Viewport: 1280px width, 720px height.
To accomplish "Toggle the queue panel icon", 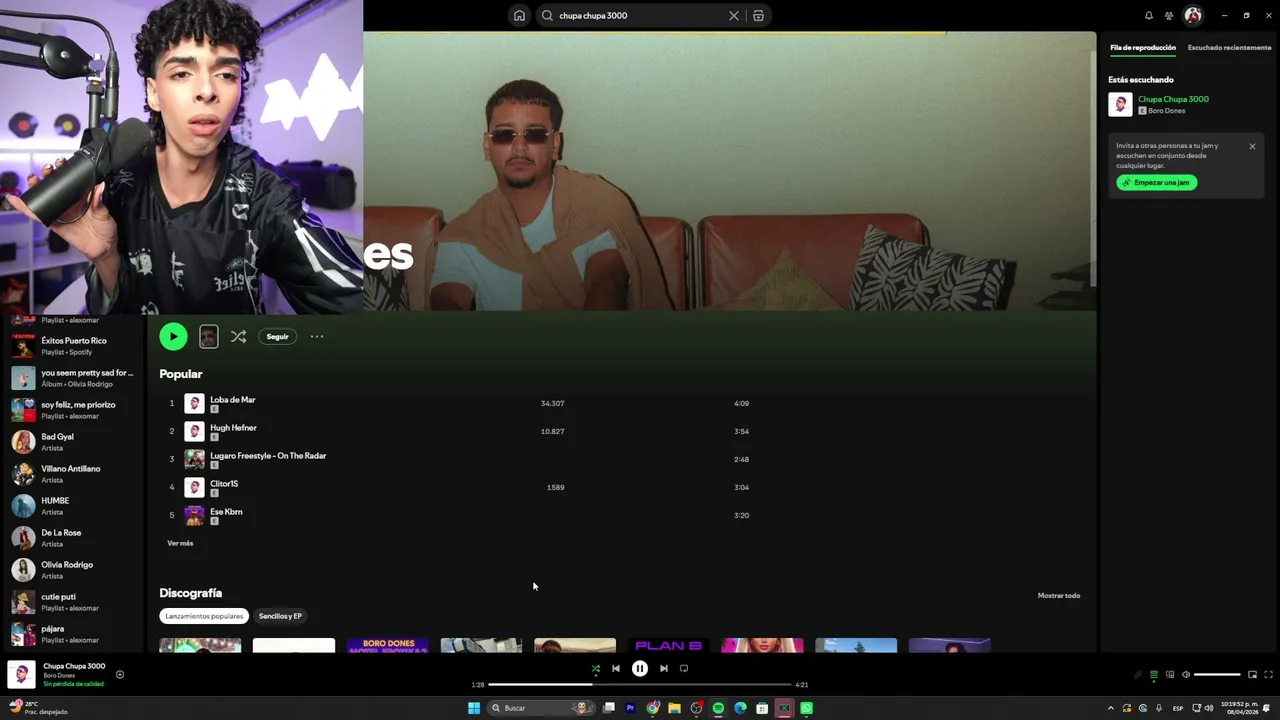I will click(1154, 675).
